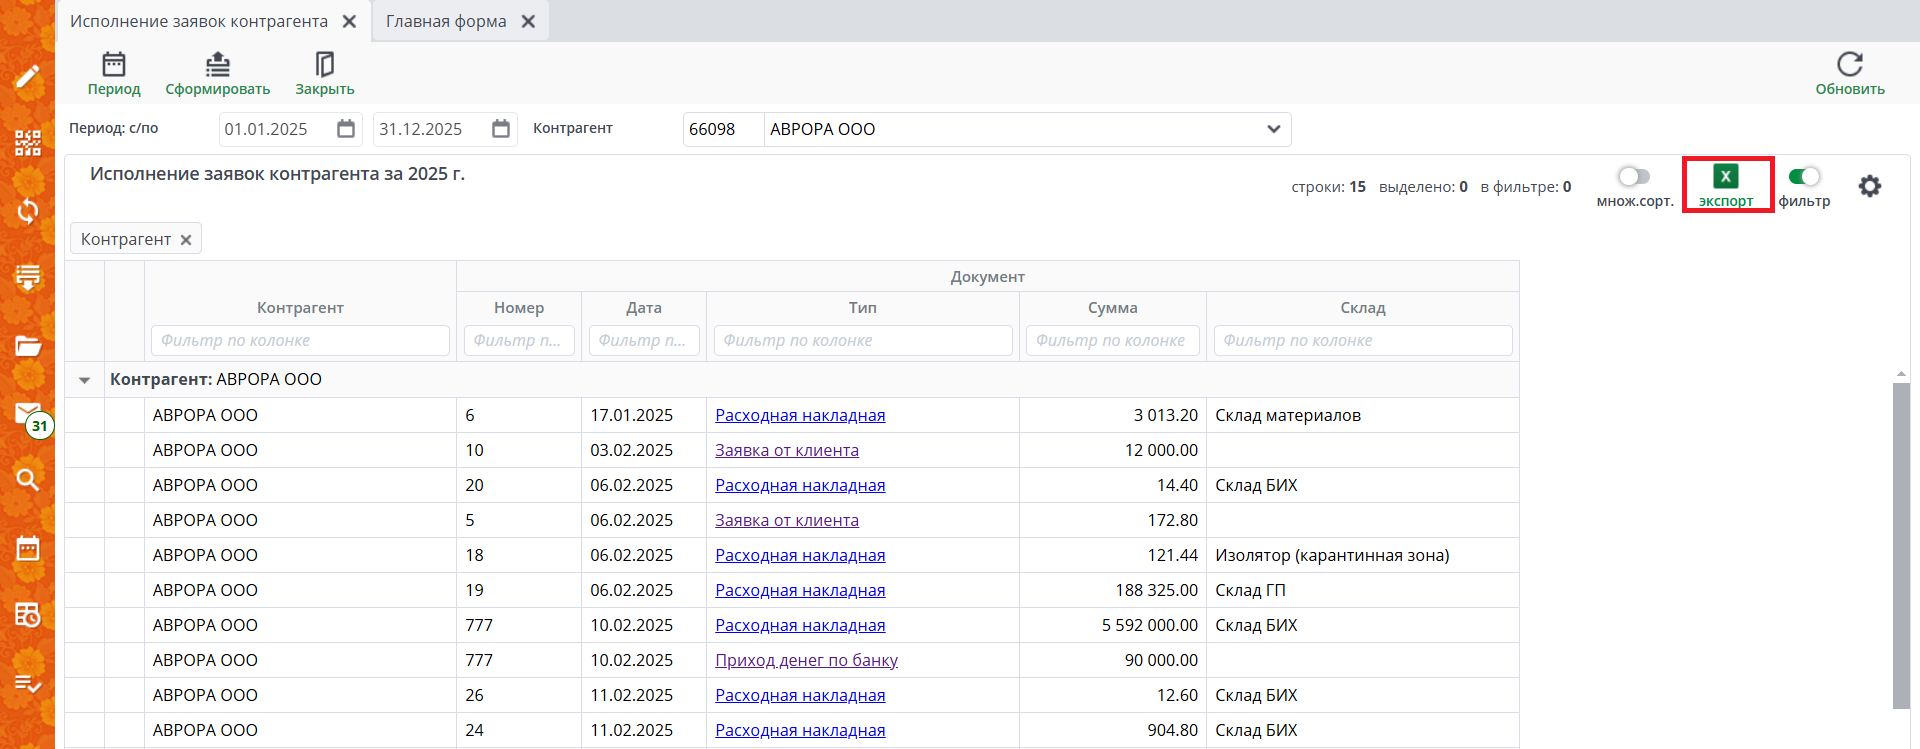
Task: Switch to the Главная форма tab
Action: coord(446,21)
